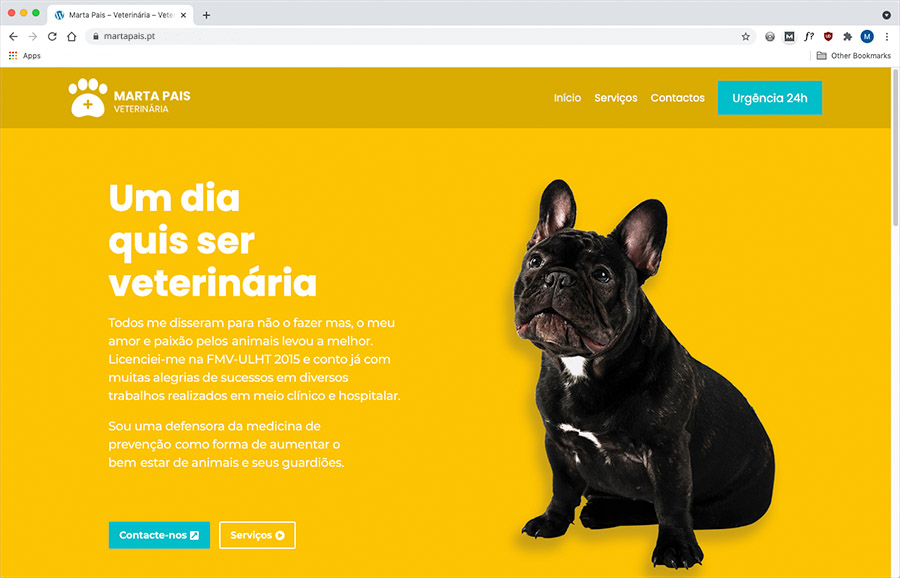Open the uBlock shield extension
This screenshot has width=900, height=578.
click(x=828, y=36)
